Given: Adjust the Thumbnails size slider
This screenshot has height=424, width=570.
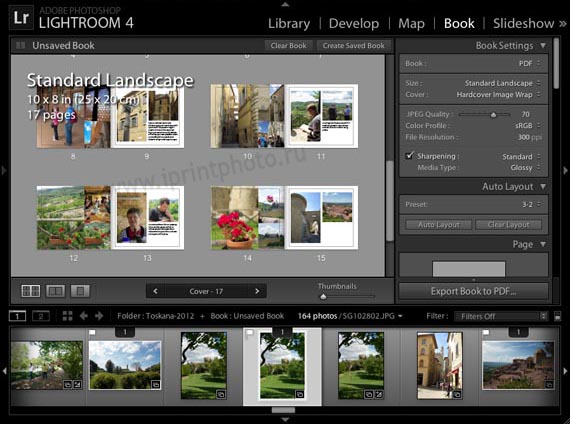Looking at the screenshot, I should (x=323, y=297).
